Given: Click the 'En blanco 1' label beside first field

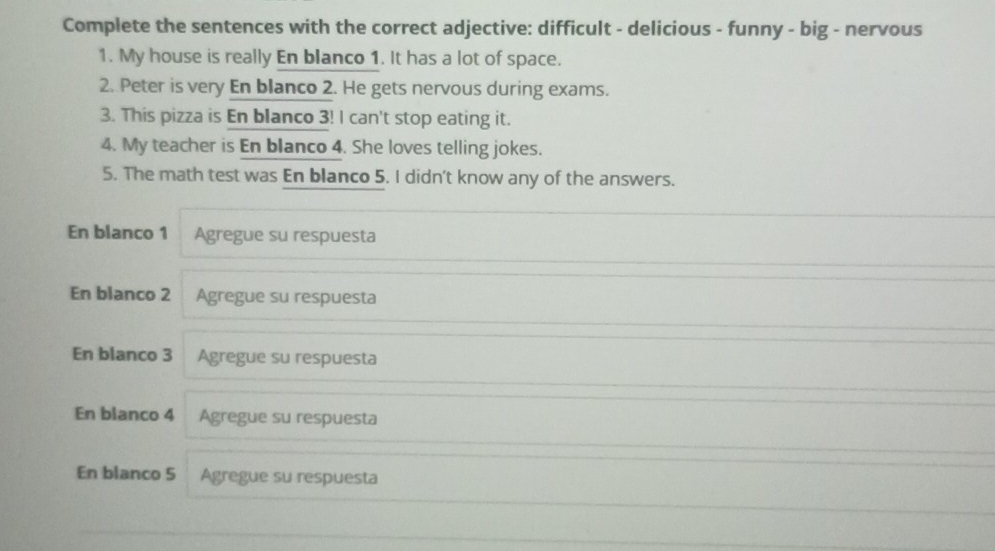Looking at the screenshot, I should [x=118, y=233].
